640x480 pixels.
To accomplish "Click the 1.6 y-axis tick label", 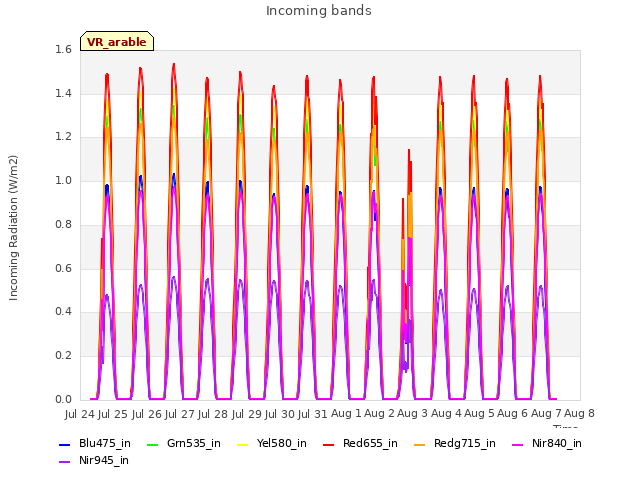I will pyautogui.click(x=63, y=49).
